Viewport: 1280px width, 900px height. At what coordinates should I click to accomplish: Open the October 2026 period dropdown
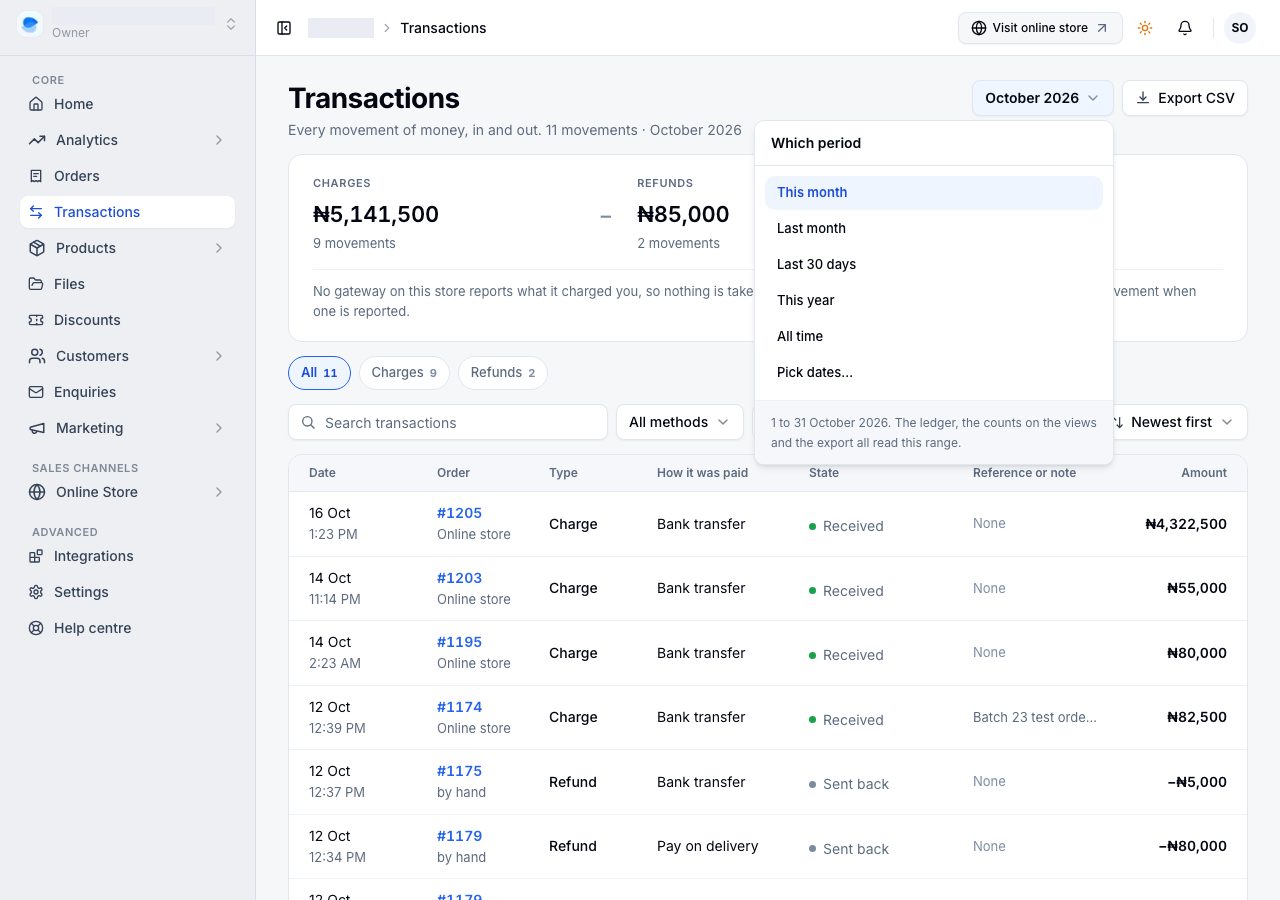click(x=1042, y=98)
